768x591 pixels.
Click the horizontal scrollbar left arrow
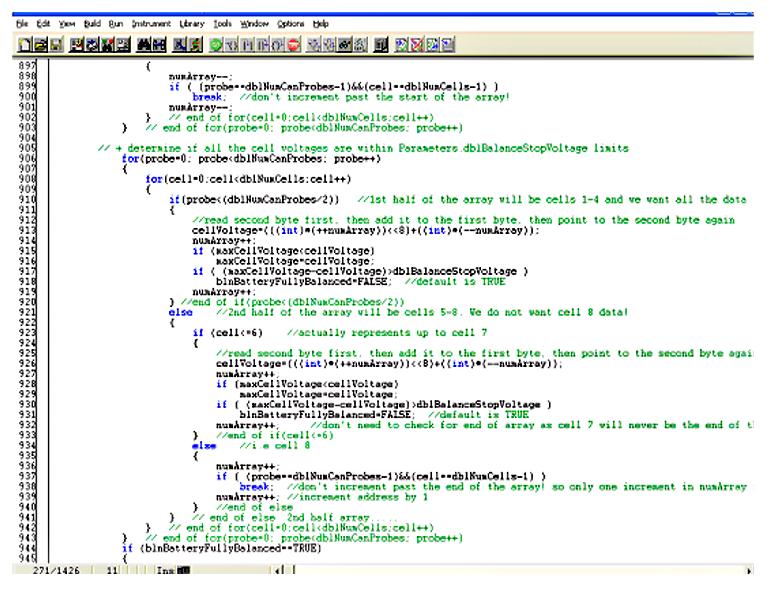click(278, 570)
